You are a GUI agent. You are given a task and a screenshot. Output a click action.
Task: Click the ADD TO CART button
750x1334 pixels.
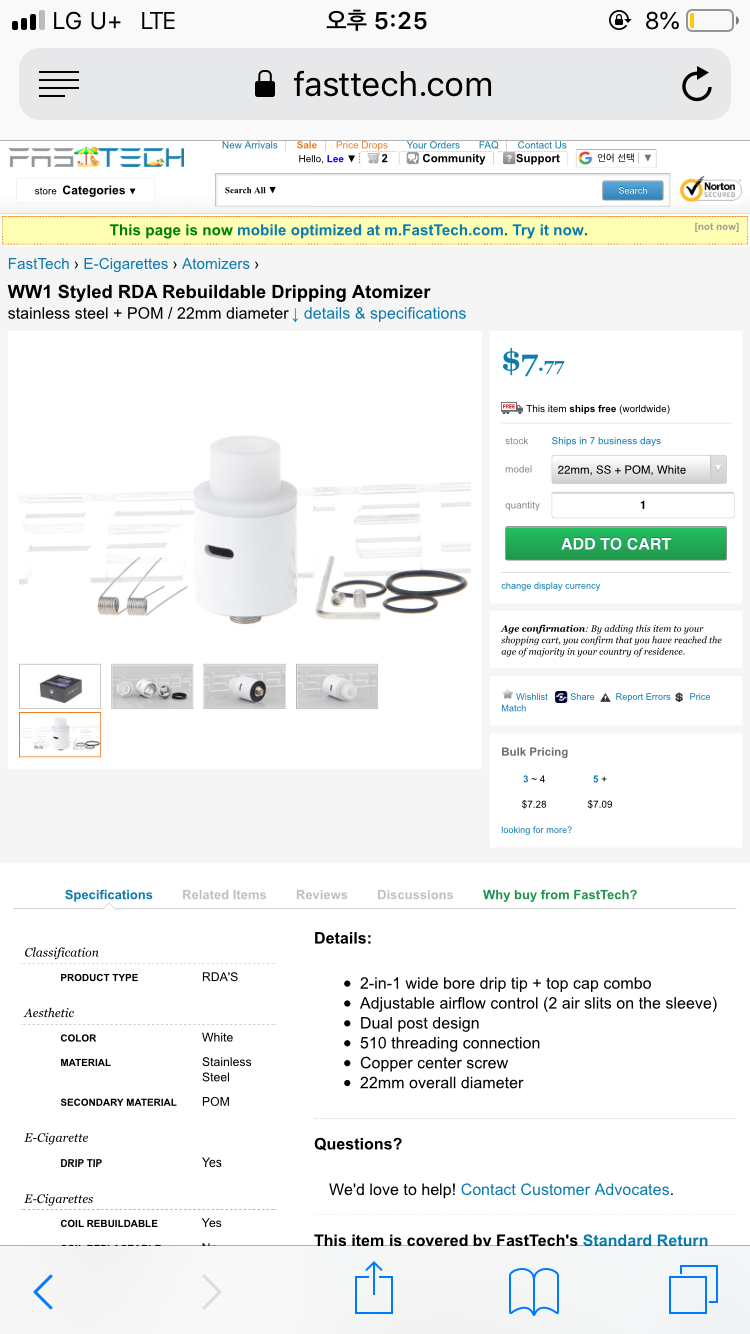[x=616, y=544]
